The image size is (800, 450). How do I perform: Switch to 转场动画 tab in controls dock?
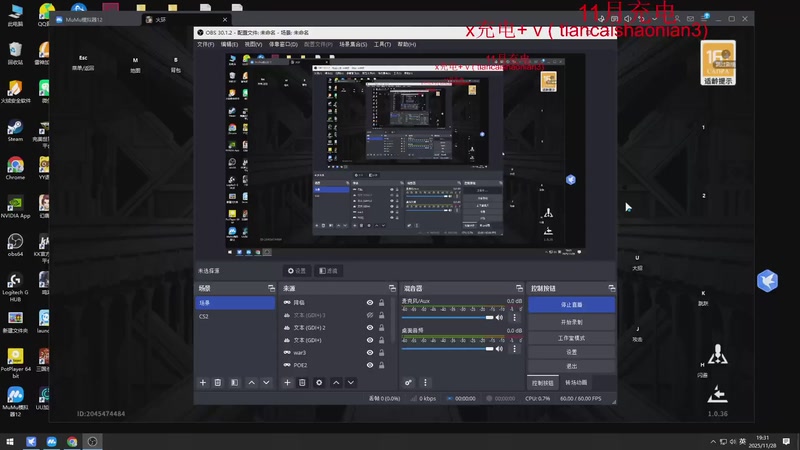576,383
